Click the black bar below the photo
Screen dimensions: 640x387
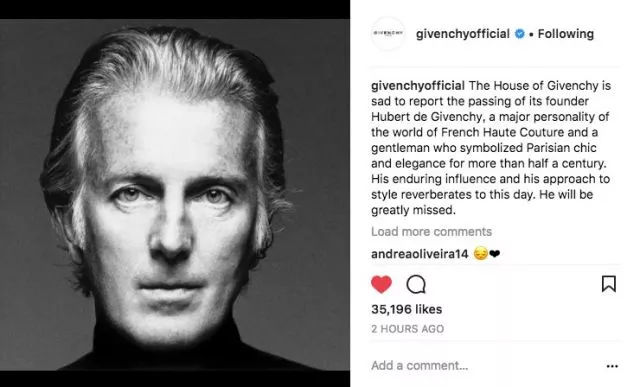point(175,378)
